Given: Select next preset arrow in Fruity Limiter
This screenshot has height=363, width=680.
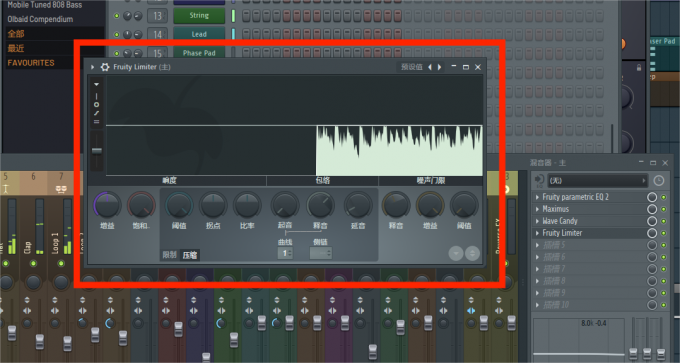Looking at the screenshot, I should click(x=439, y=67).
